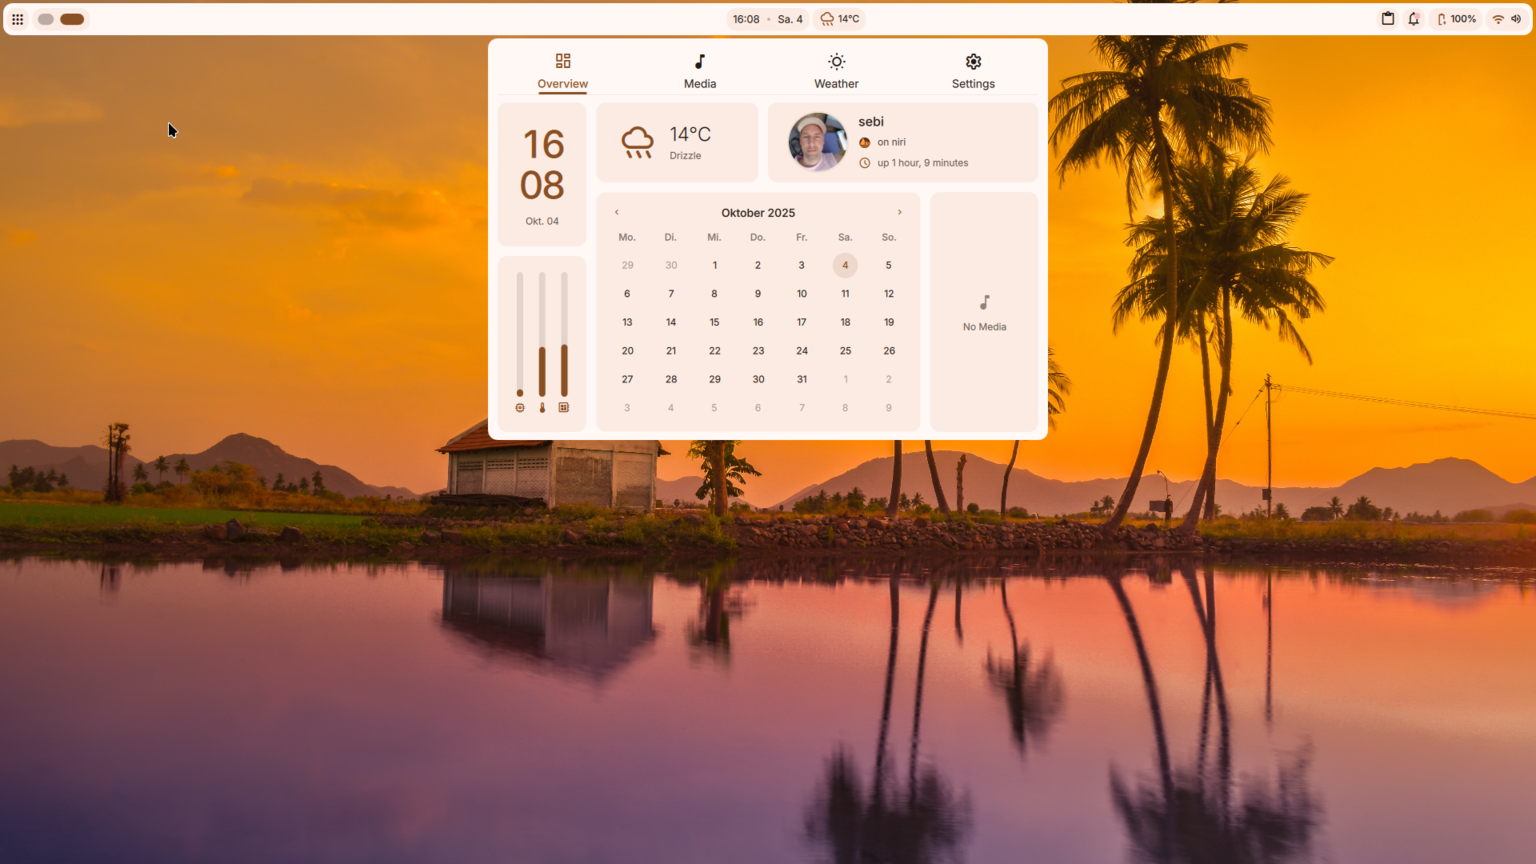Go to previous month in calendar
The image size is (1536, 864).
point(617,212)
